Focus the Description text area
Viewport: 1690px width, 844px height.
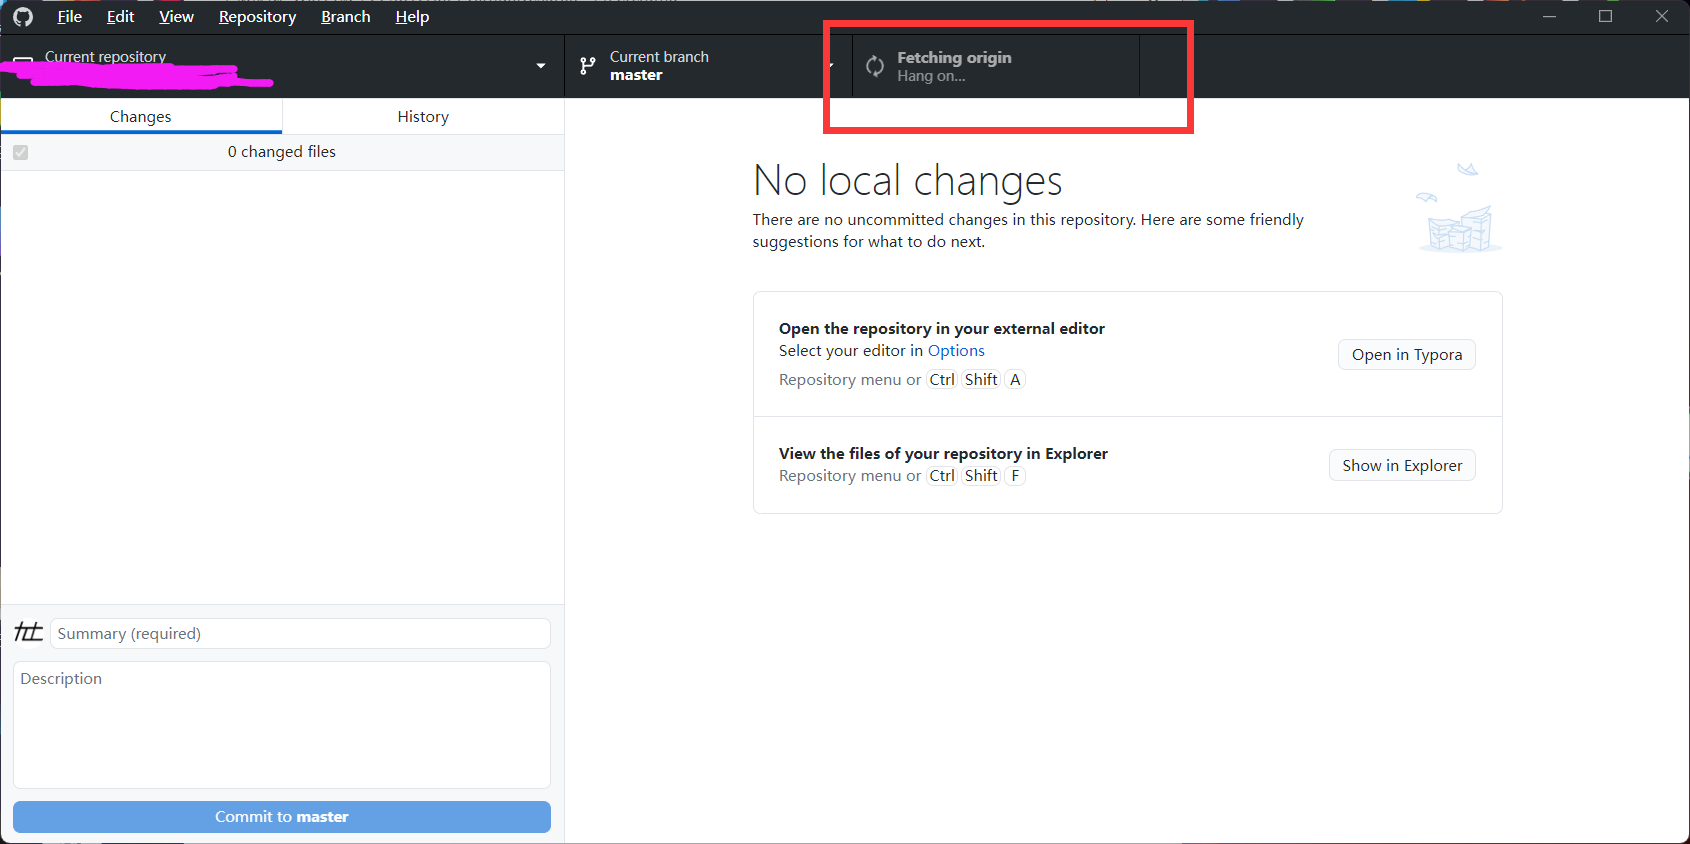pyautogui.click(x=282, y=725)
